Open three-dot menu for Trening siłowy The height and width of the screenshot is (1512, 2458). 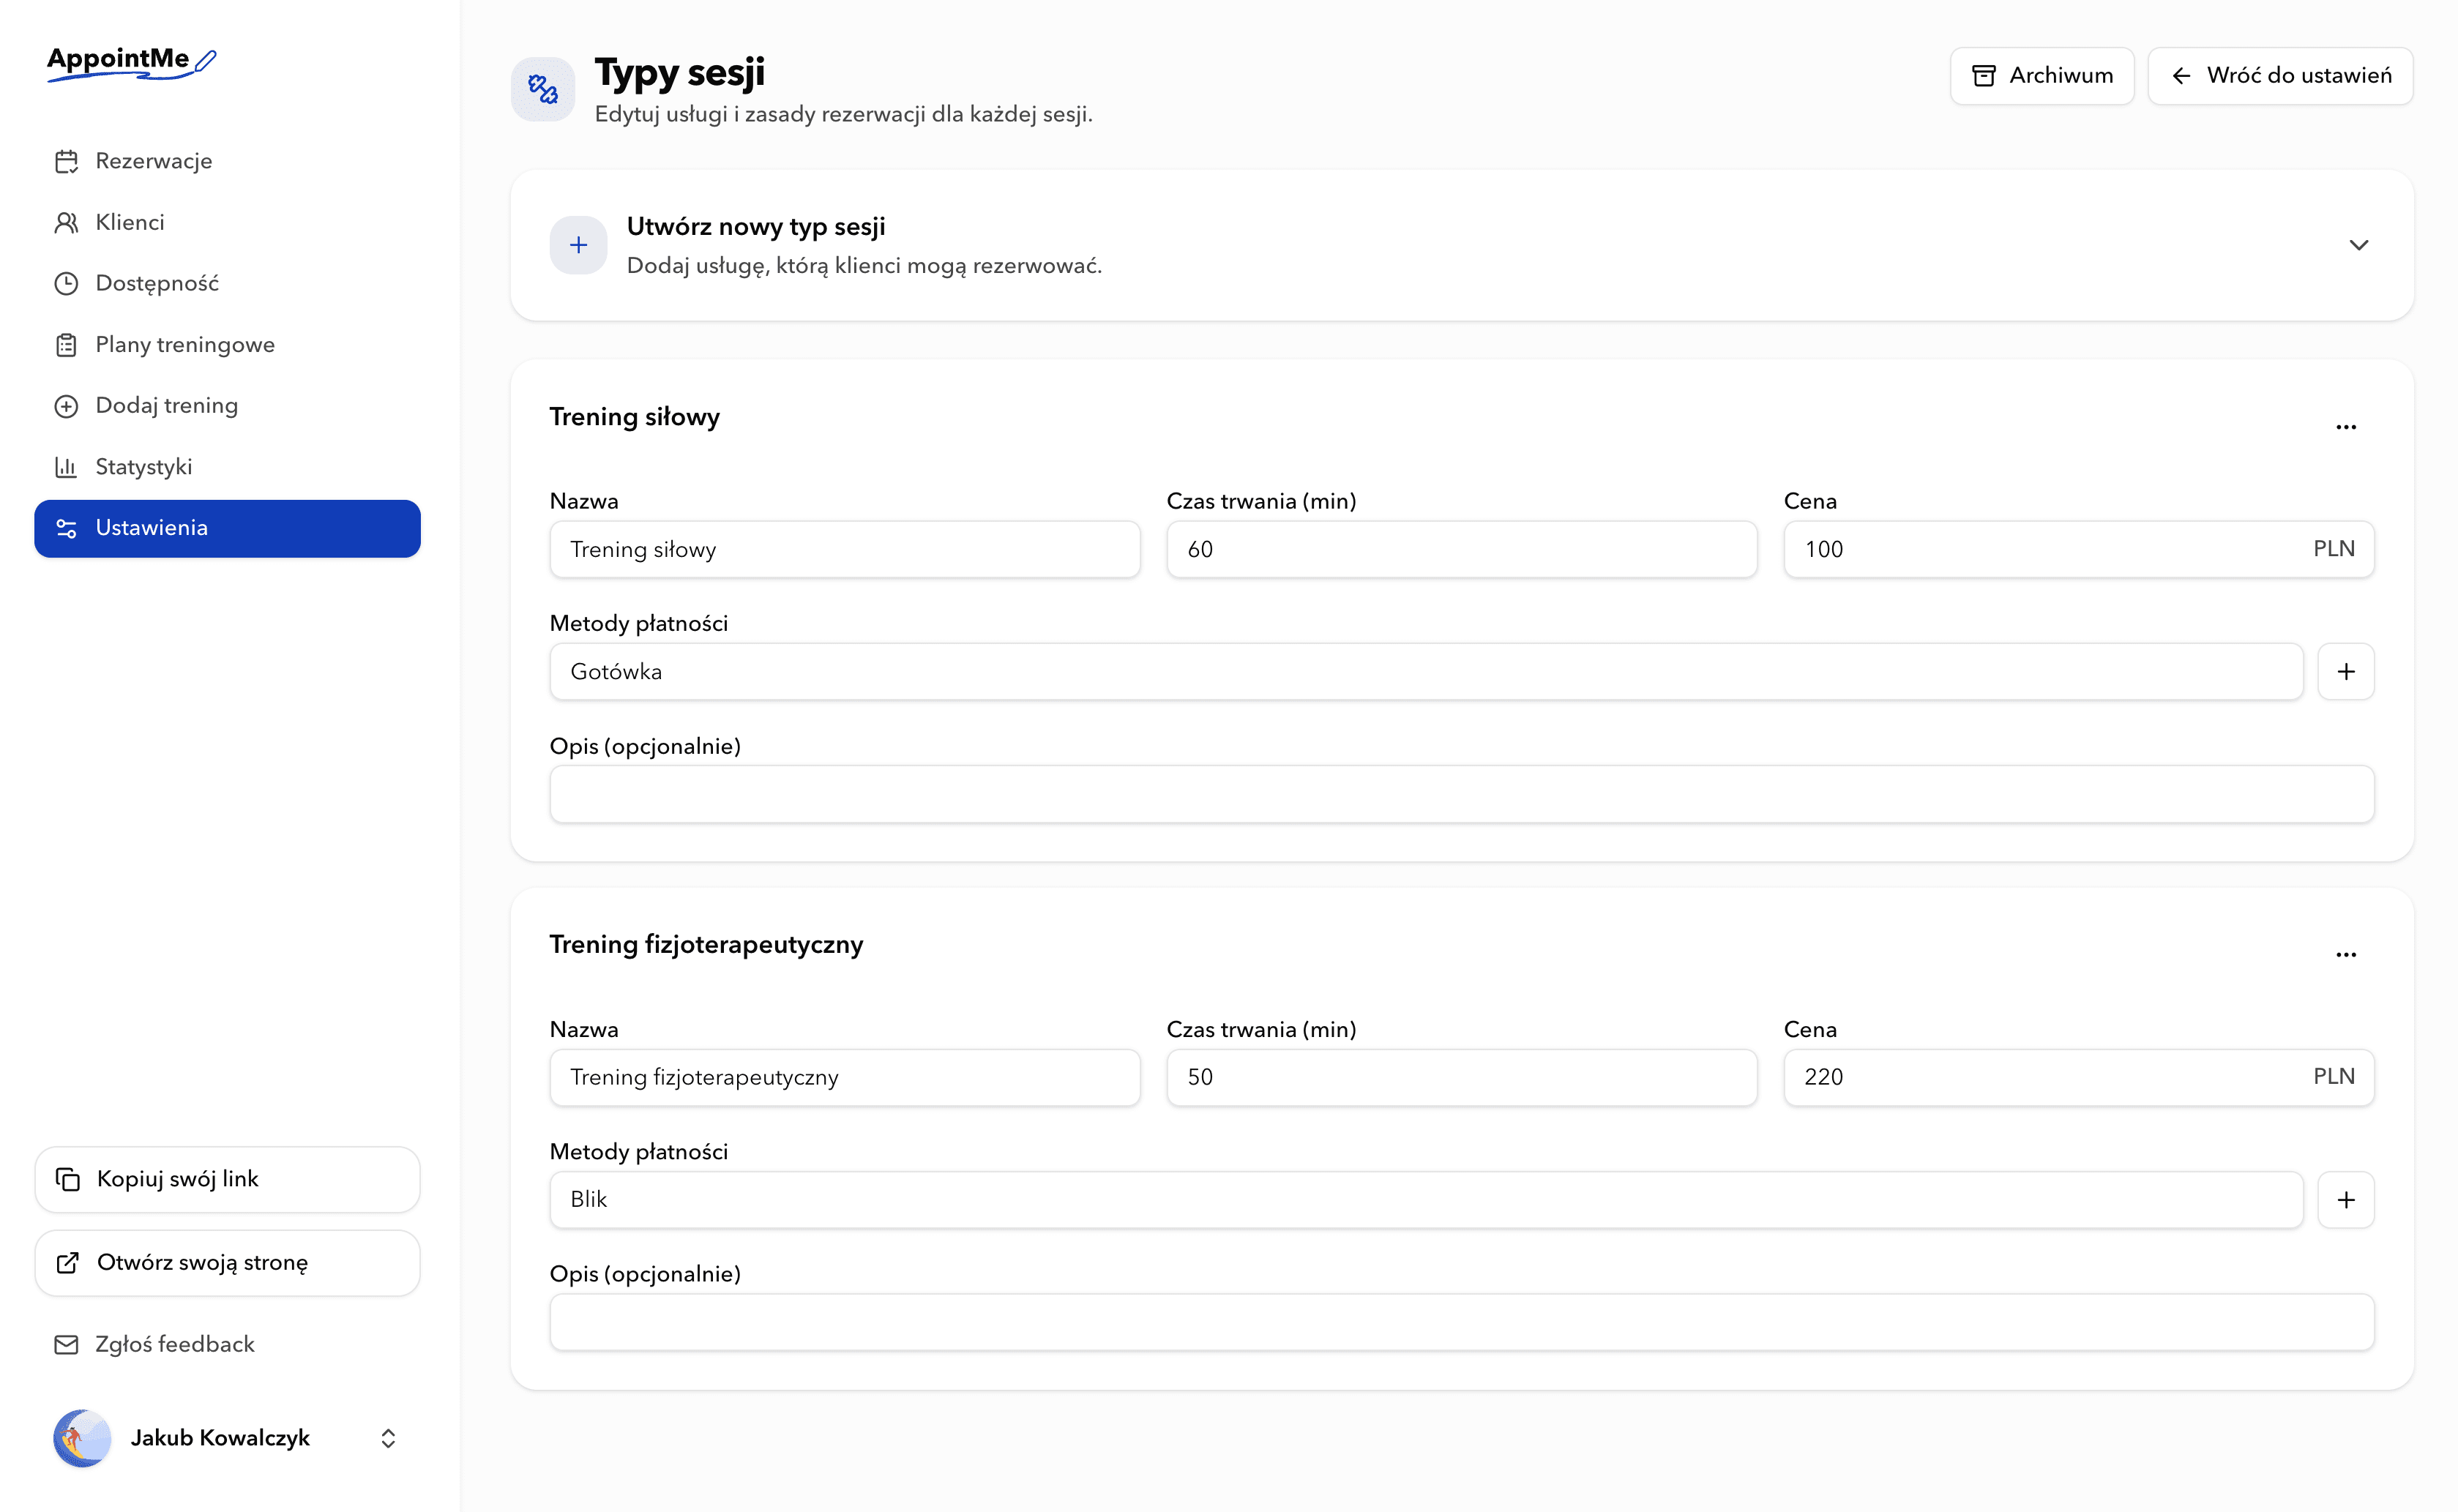[2346, 427]
